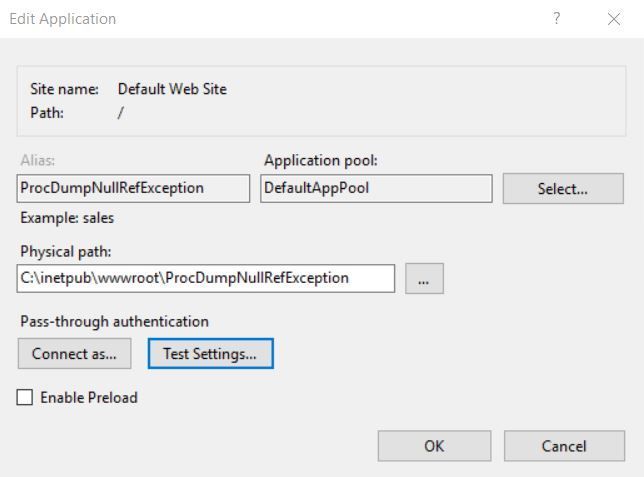Click the help question mark icon

click(x=557, y=19)
